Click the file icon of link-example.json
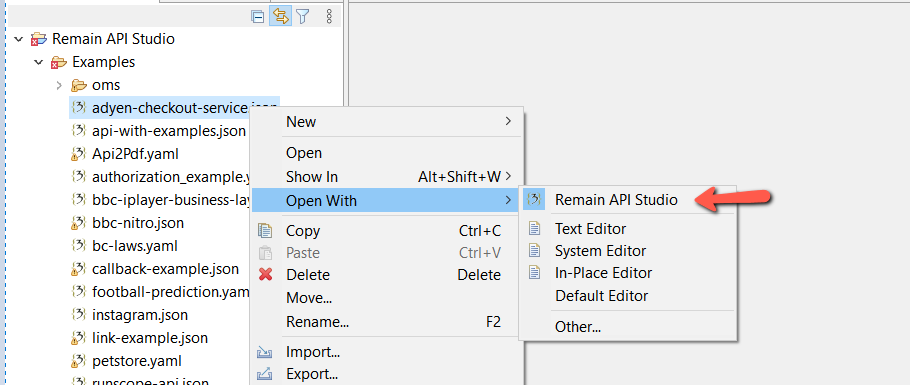Viewport: 910px width, 385px height. (78, 338)
